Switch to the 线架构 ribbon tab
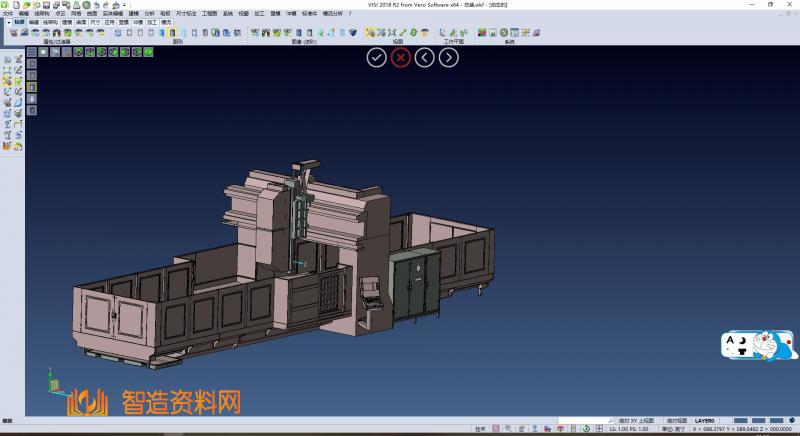The height and width of the screenshot is (436, 800). (x=50, y=20)
